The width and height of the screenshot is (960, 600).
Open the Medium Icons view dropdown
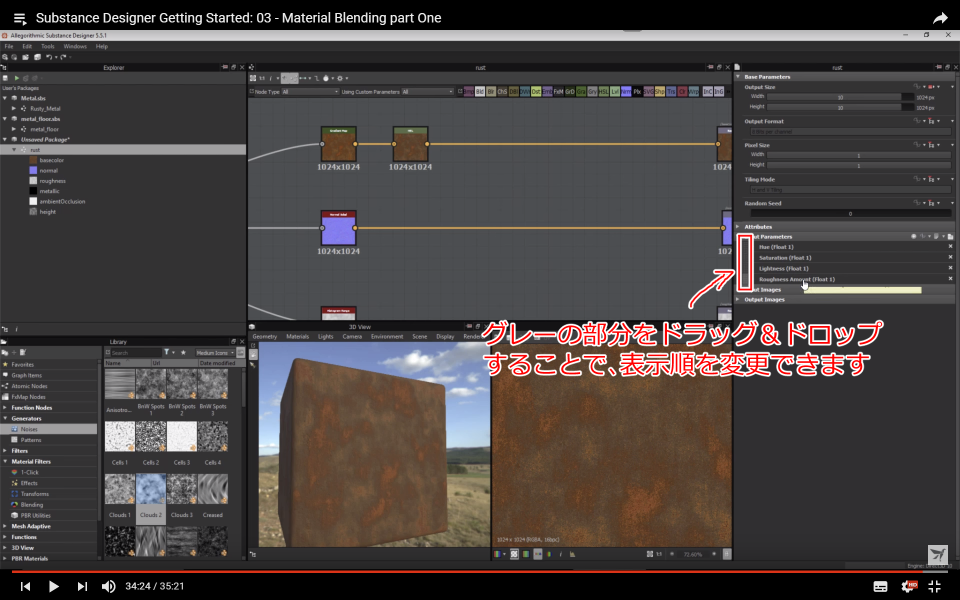[215, 353]
